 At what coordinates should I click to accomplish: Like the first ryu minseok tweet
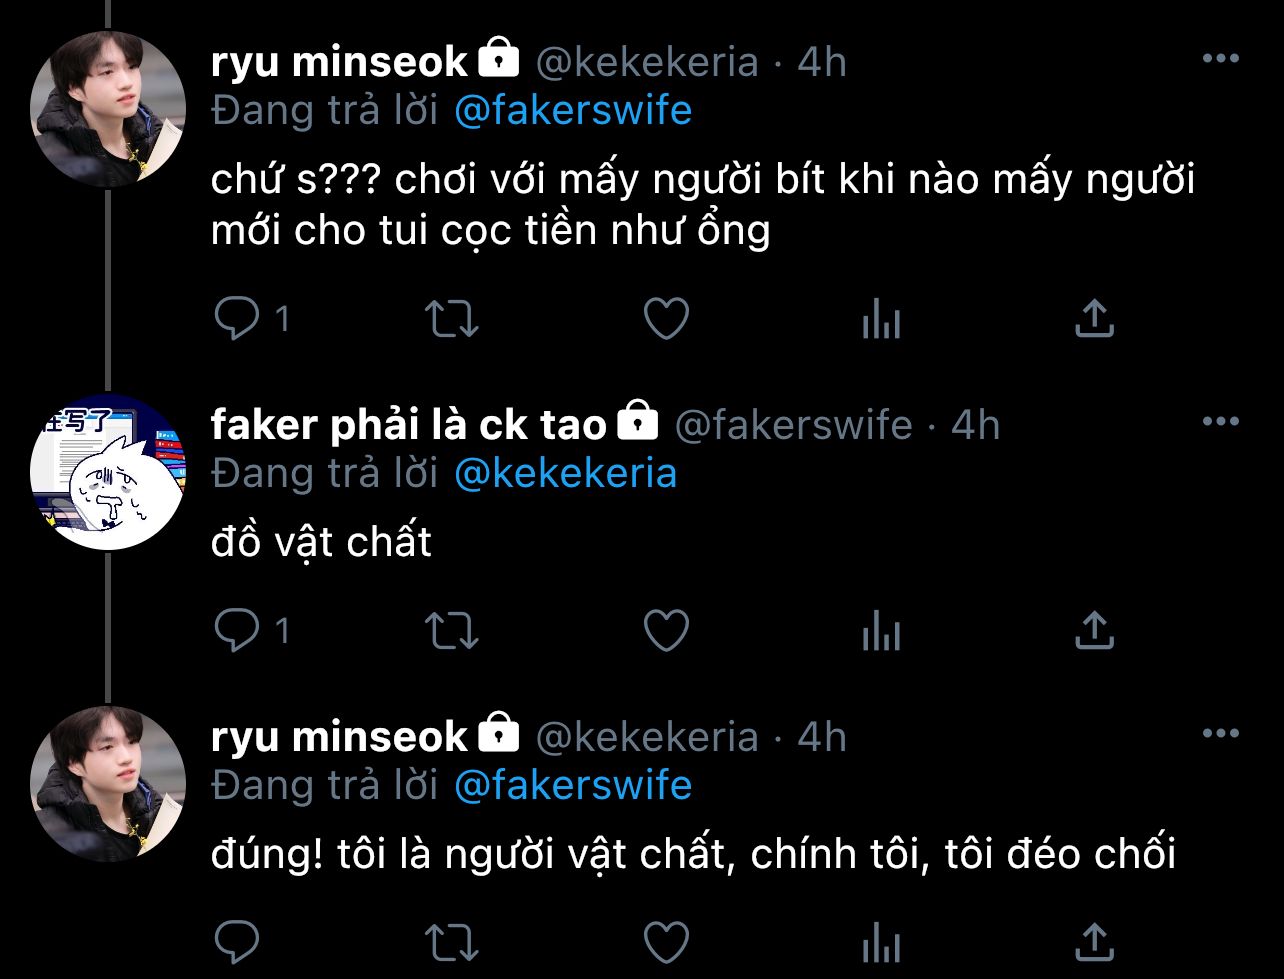[x=665, y=319]
